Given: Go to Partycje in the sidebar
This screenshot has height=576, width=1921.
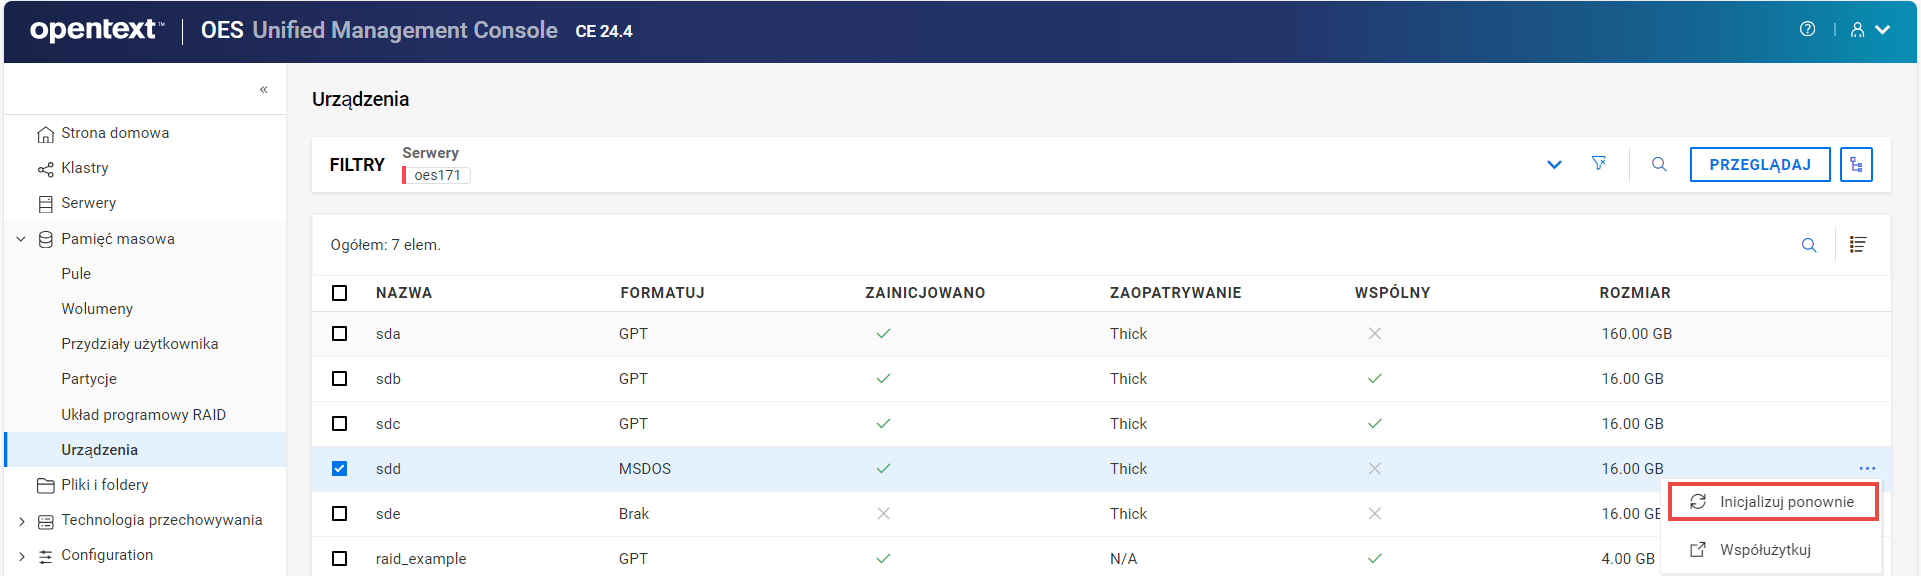Looking at the screenshot, I should pyautogui.click(x=89, y=379).
